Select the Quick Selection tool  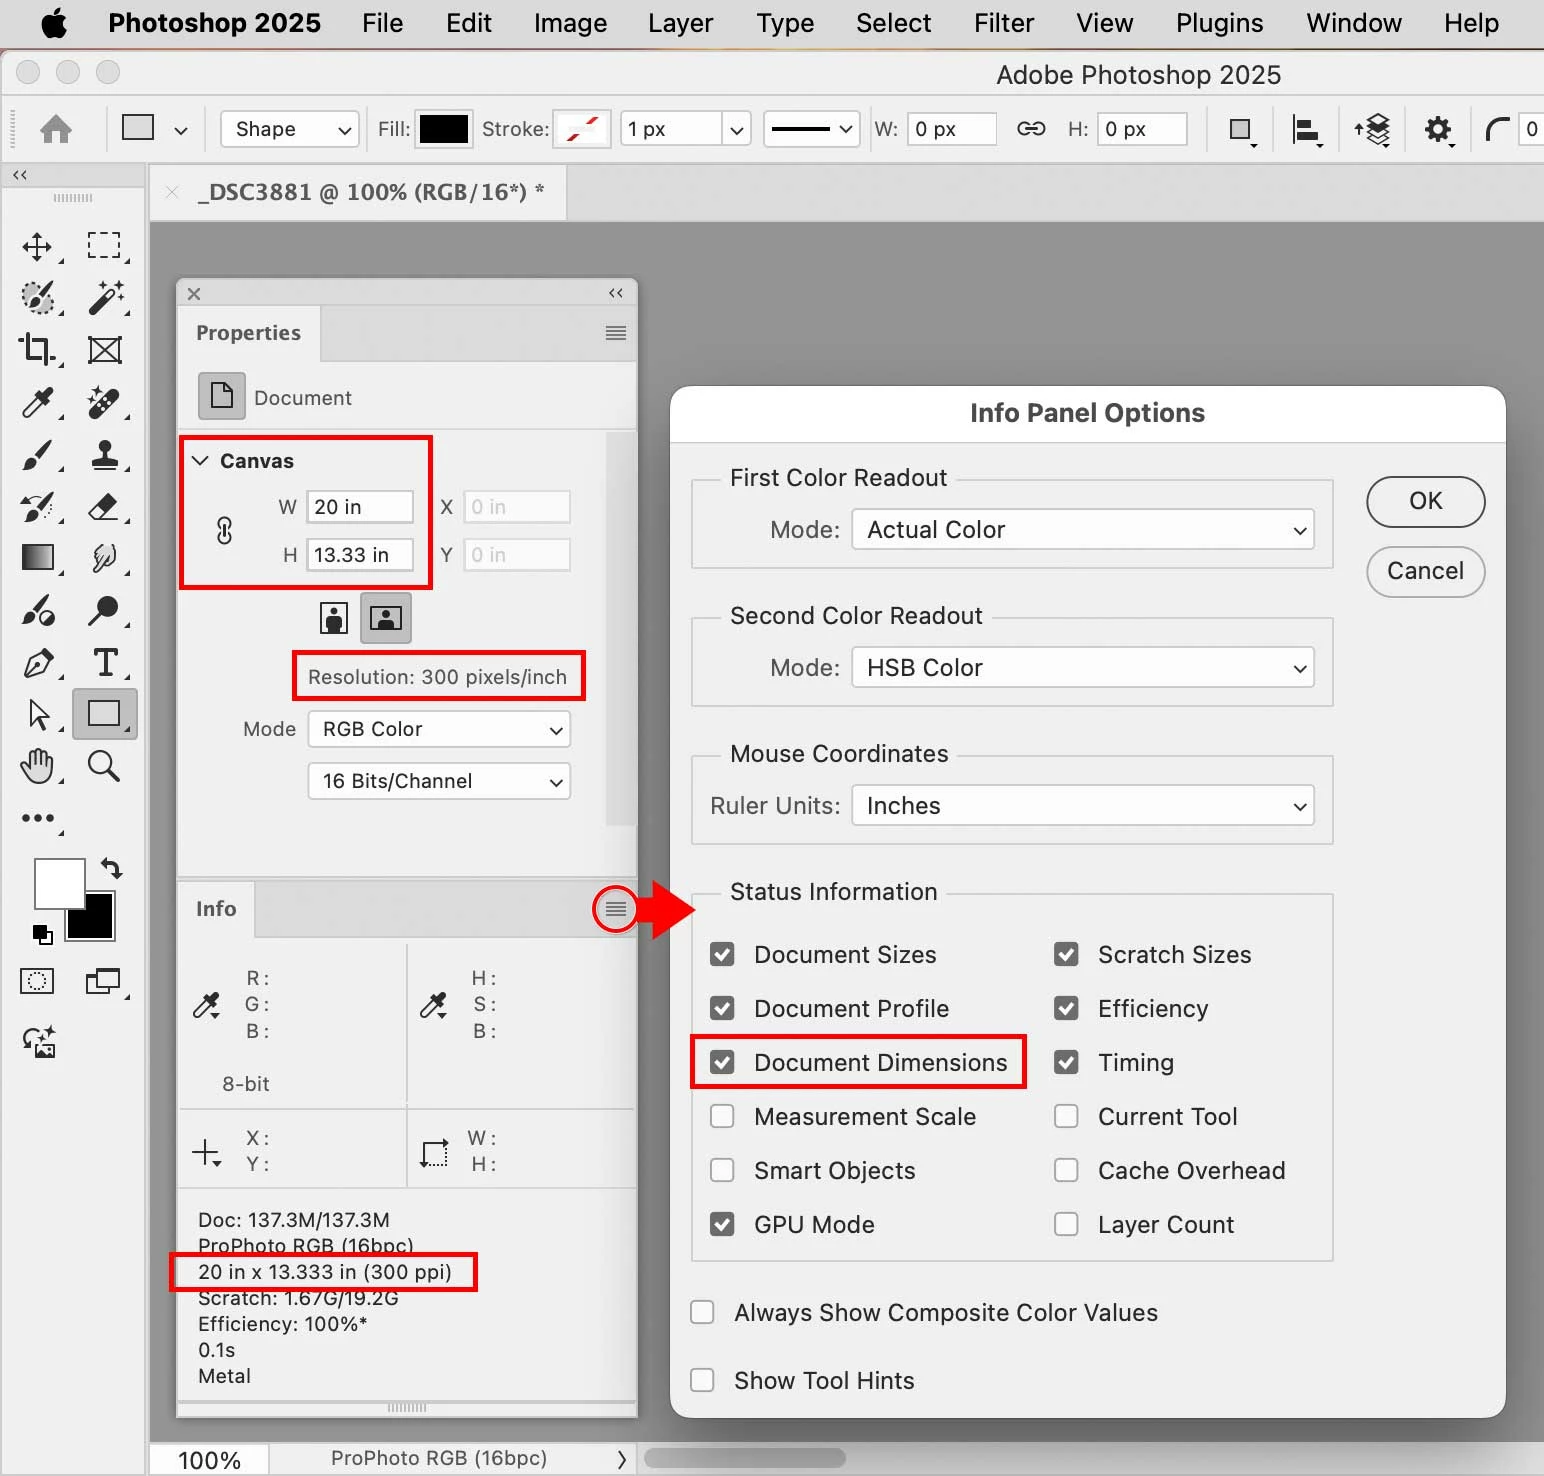38,297
